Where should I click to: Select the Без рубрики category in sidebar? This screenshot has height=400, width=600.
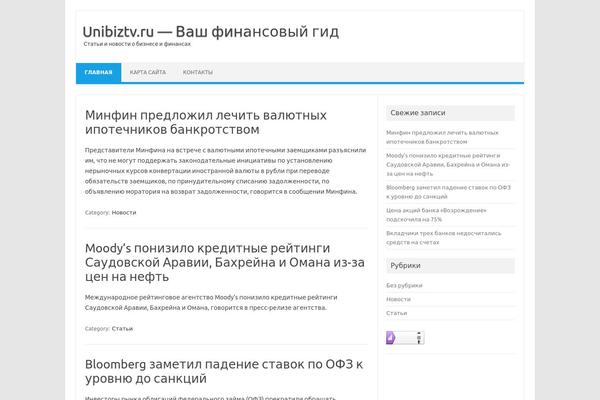404,285
